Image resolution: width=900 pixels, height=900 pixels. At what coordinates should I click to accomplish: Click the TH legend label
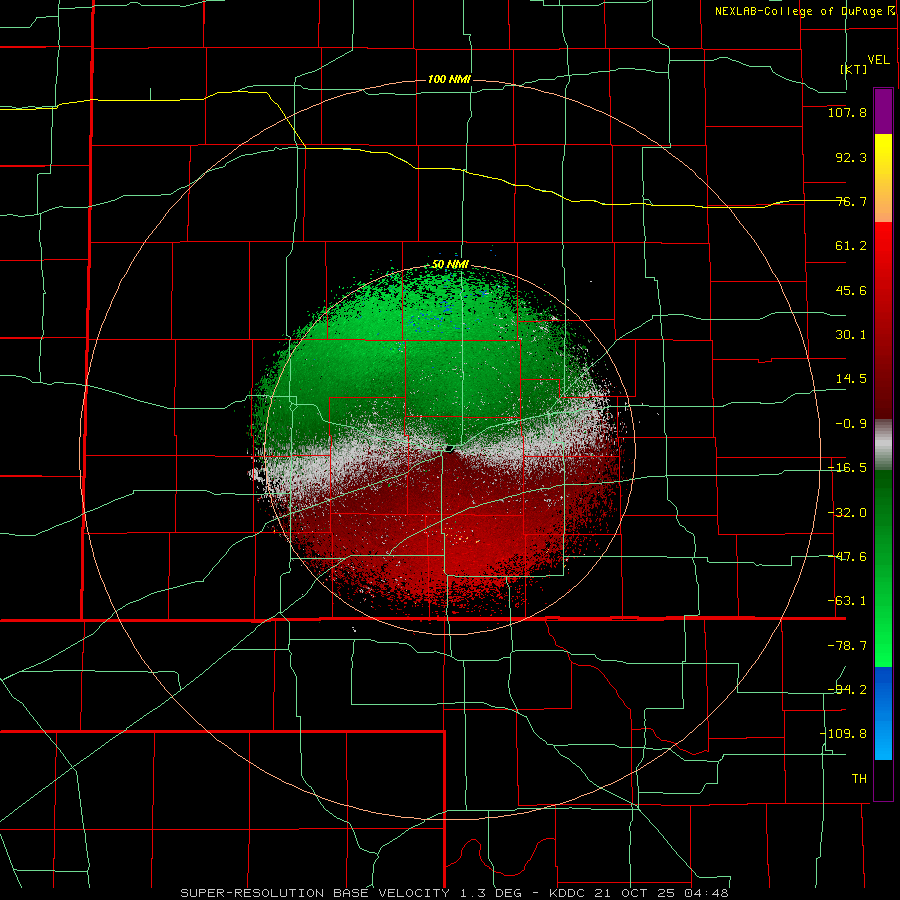(x=859, y=779)
